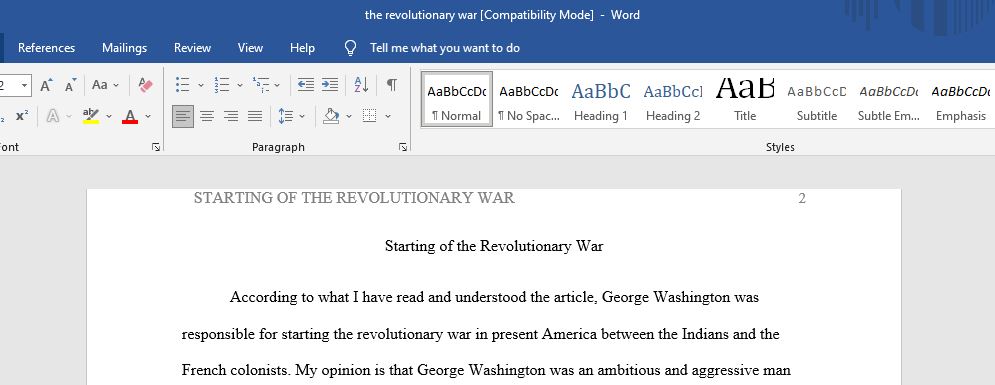
Task: Open the font color dropdown arrow
Action: click(148, 116)
